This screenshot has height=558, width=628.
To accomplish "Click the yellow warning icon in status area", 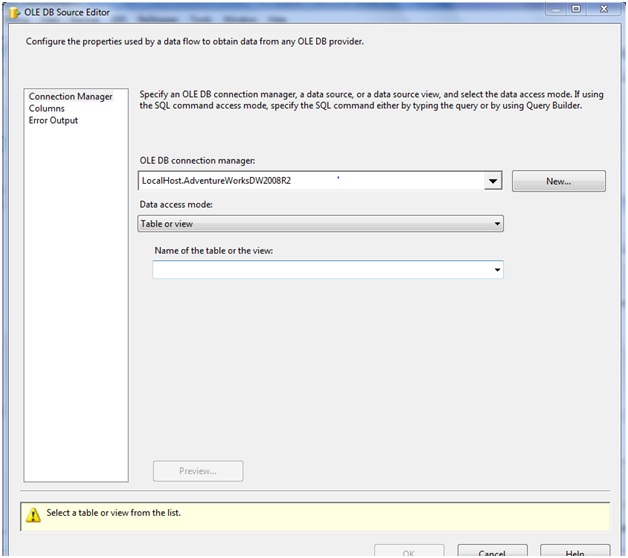I will pyautogui.click(x=33, y=515).
